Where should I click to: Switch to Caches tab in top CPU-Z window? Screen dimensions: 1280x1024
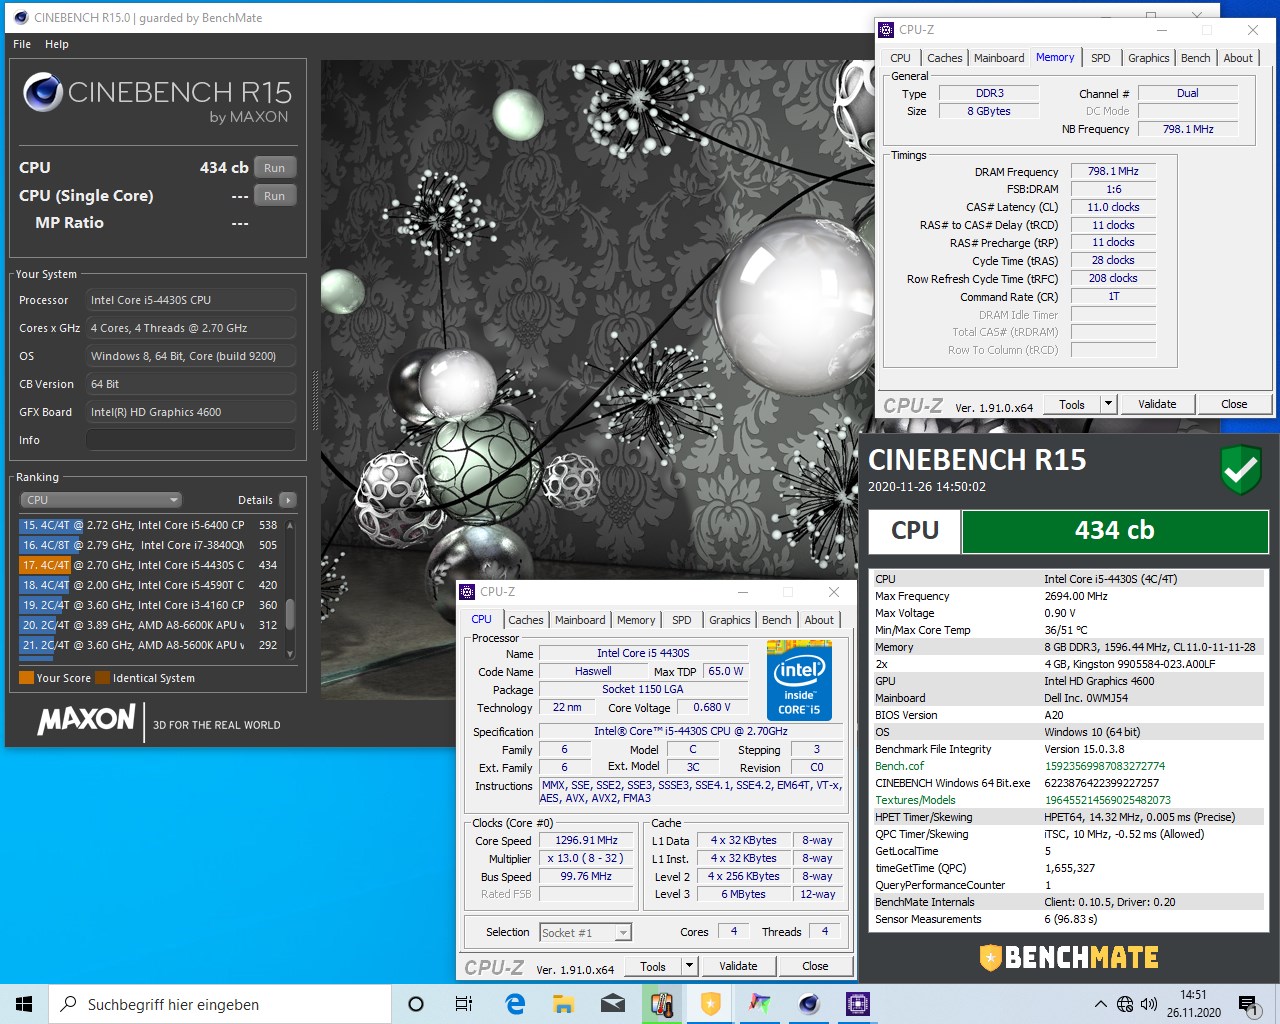944,58
